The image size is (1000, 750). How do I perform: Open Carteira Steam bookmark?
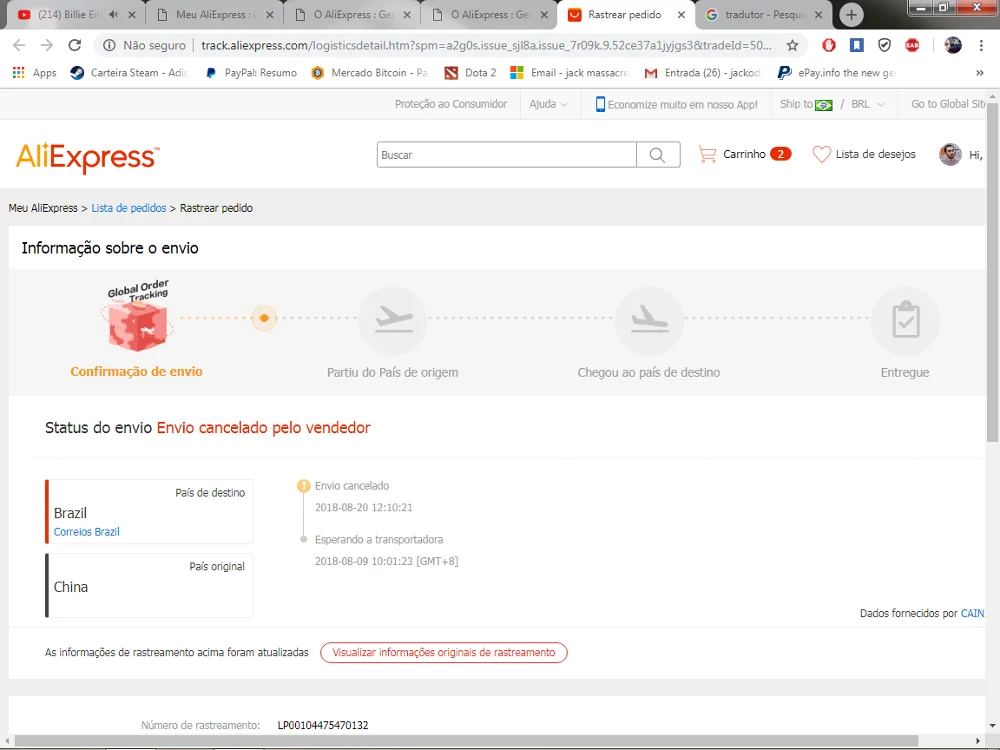(x=129, y=73)
